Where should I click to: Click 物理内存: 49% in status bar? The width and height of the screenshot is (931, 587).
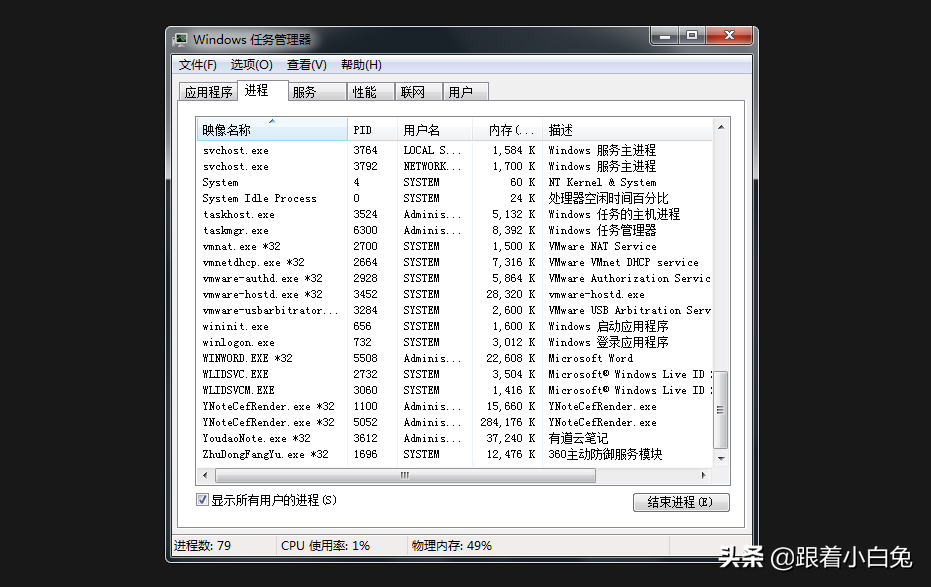452,545
